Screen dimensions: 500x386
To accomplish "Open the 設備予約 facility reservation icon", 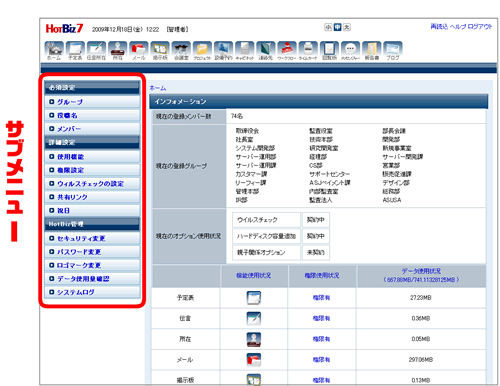I will pos(223,51).
